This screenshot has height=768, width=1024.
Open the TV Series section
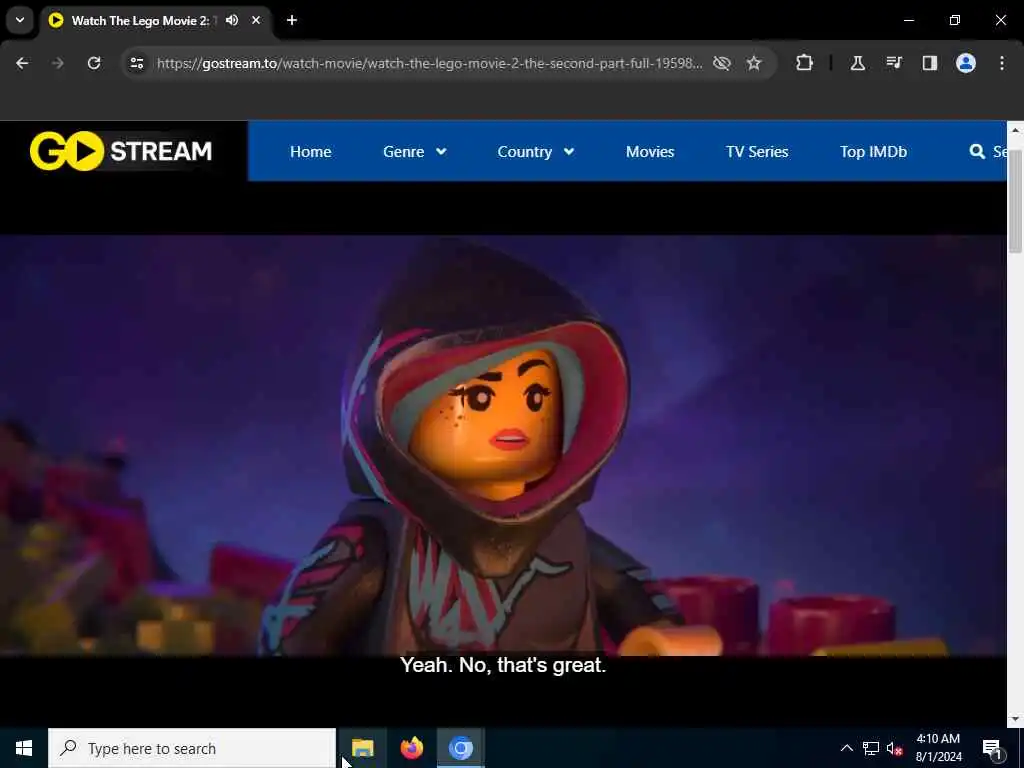757,152
